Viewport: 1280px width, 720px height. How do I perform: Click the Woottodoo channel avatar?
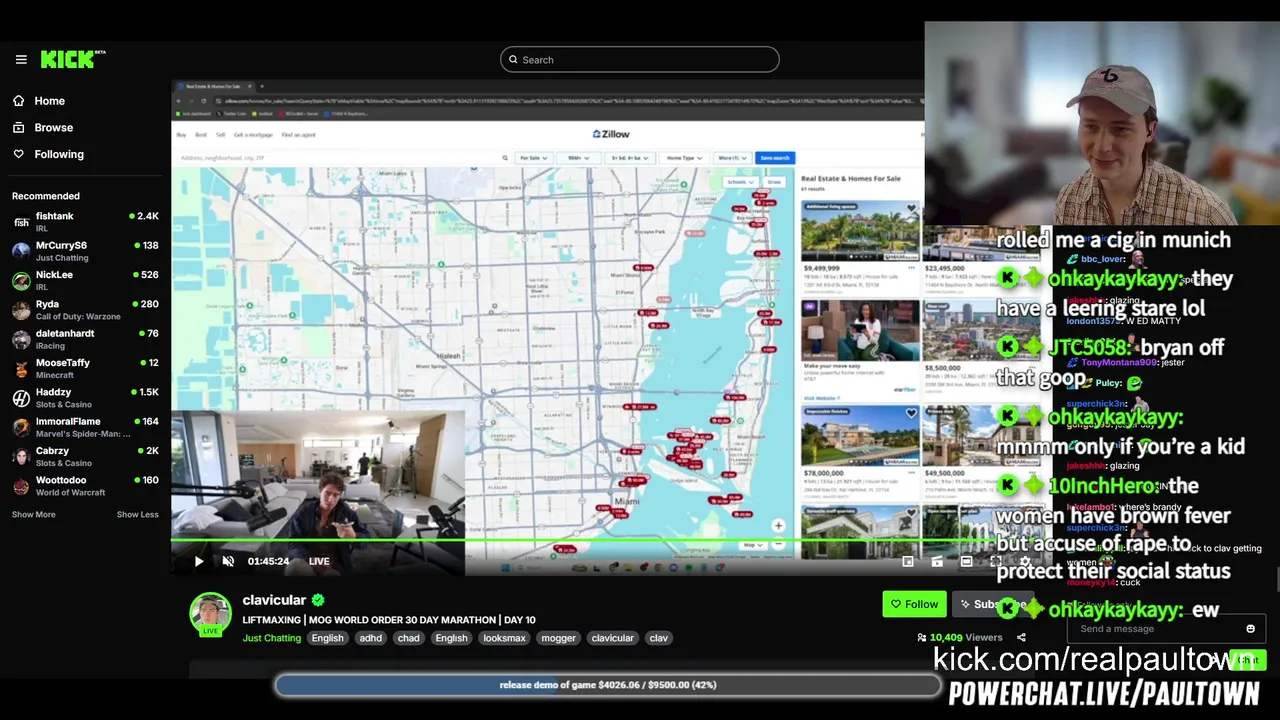(x=21, y=486)
